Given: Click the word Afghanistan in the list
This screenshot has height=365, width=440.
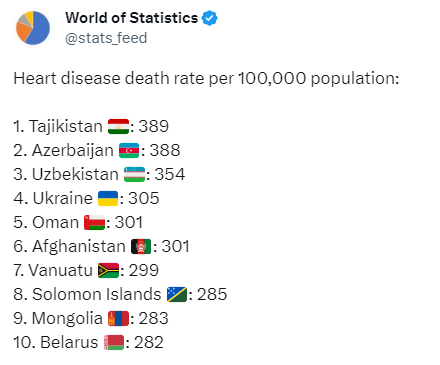Looking at the screenshot, I should click(79, 247).
